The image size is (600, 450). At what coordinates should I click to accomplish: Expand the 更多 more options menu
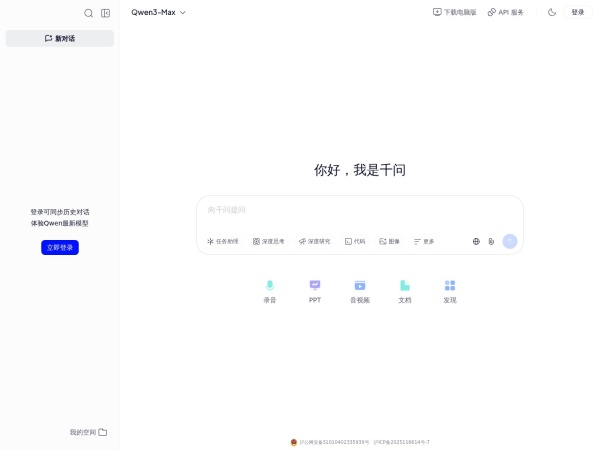[x=424, y=241]
